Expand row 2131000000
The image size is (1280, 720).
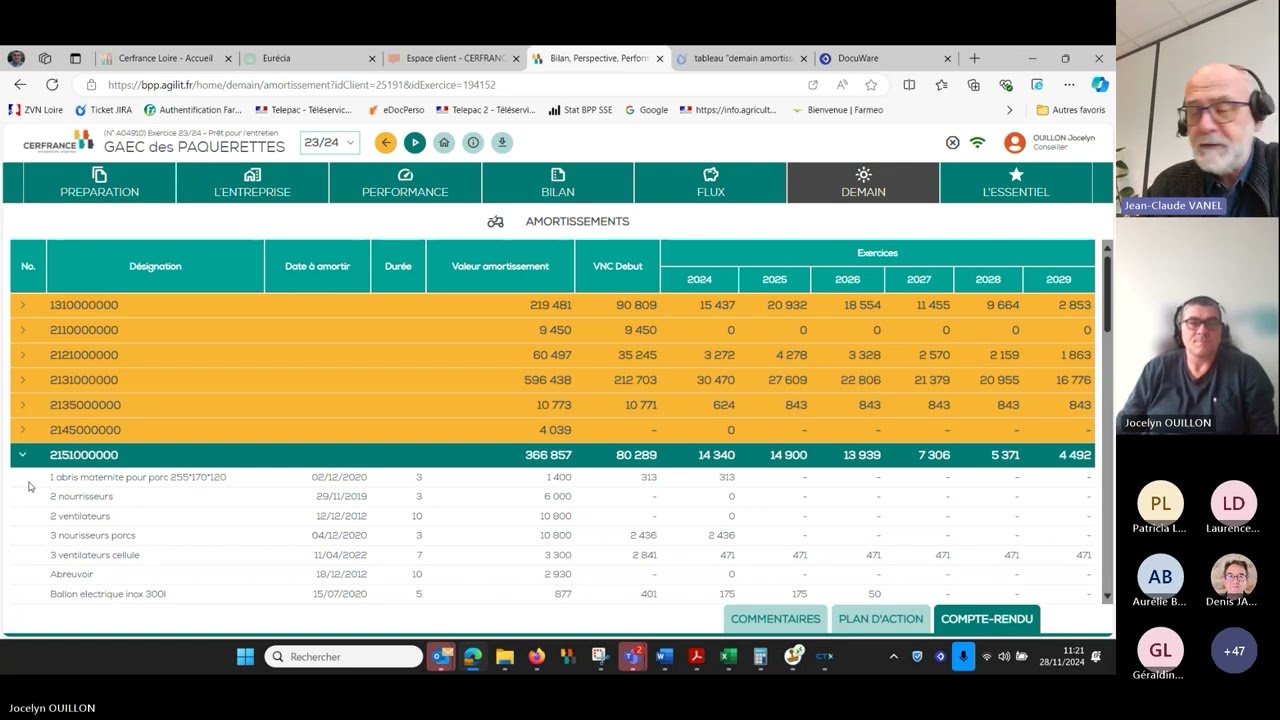23,380
